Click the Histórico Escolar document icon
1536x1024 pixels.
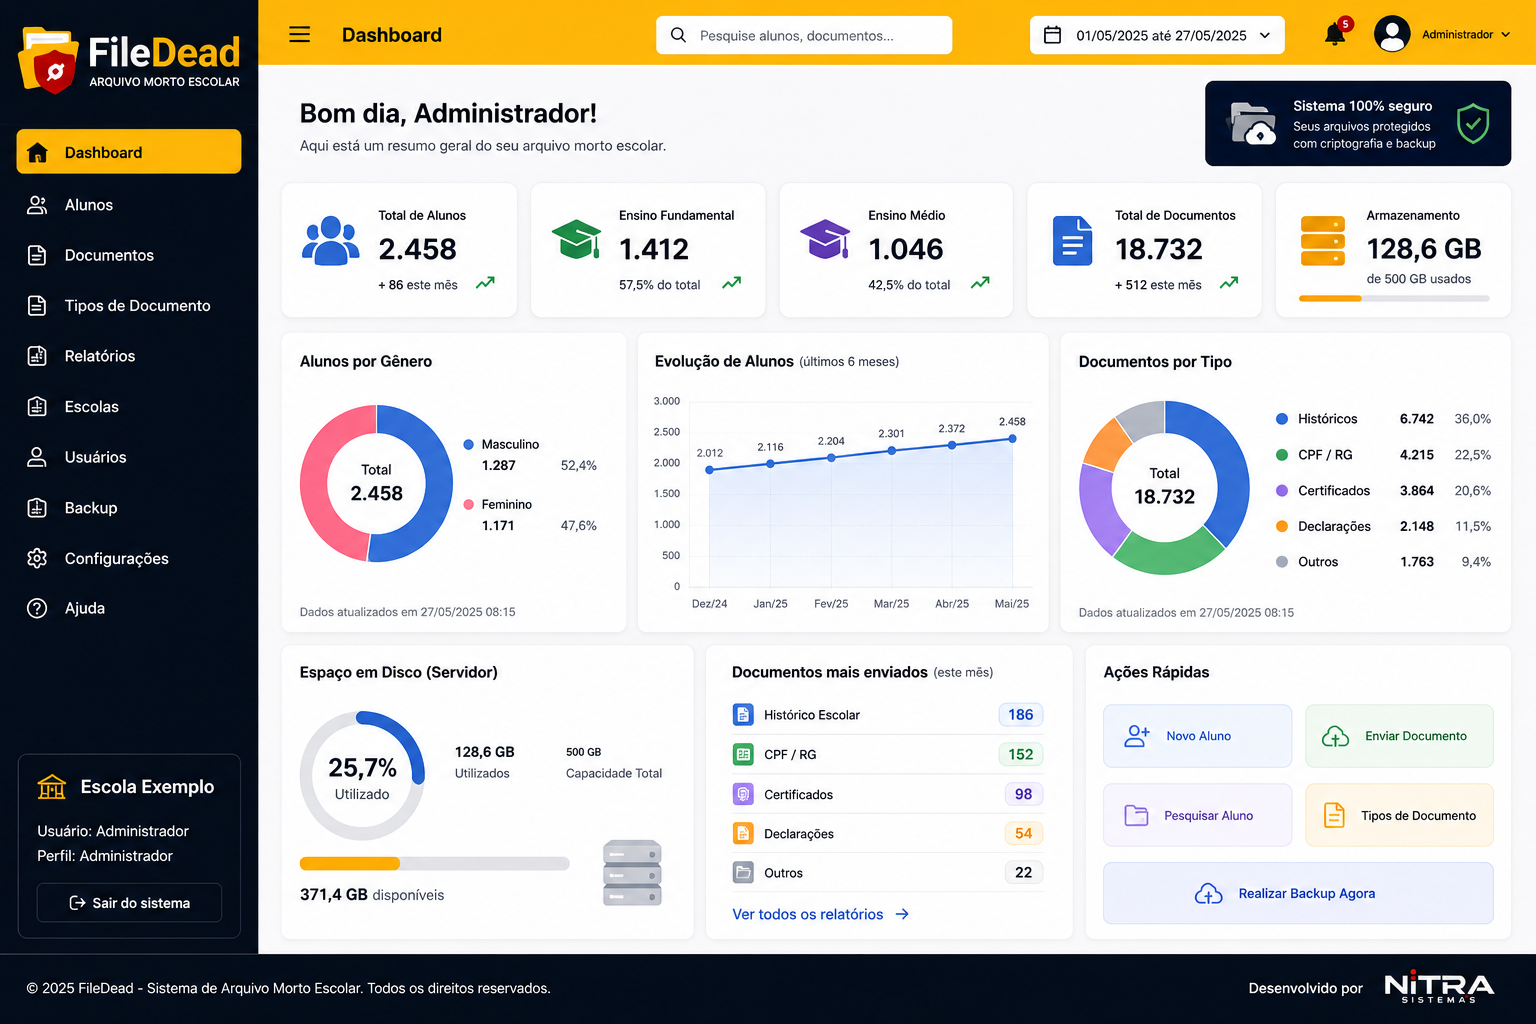(x=743, y=715)
